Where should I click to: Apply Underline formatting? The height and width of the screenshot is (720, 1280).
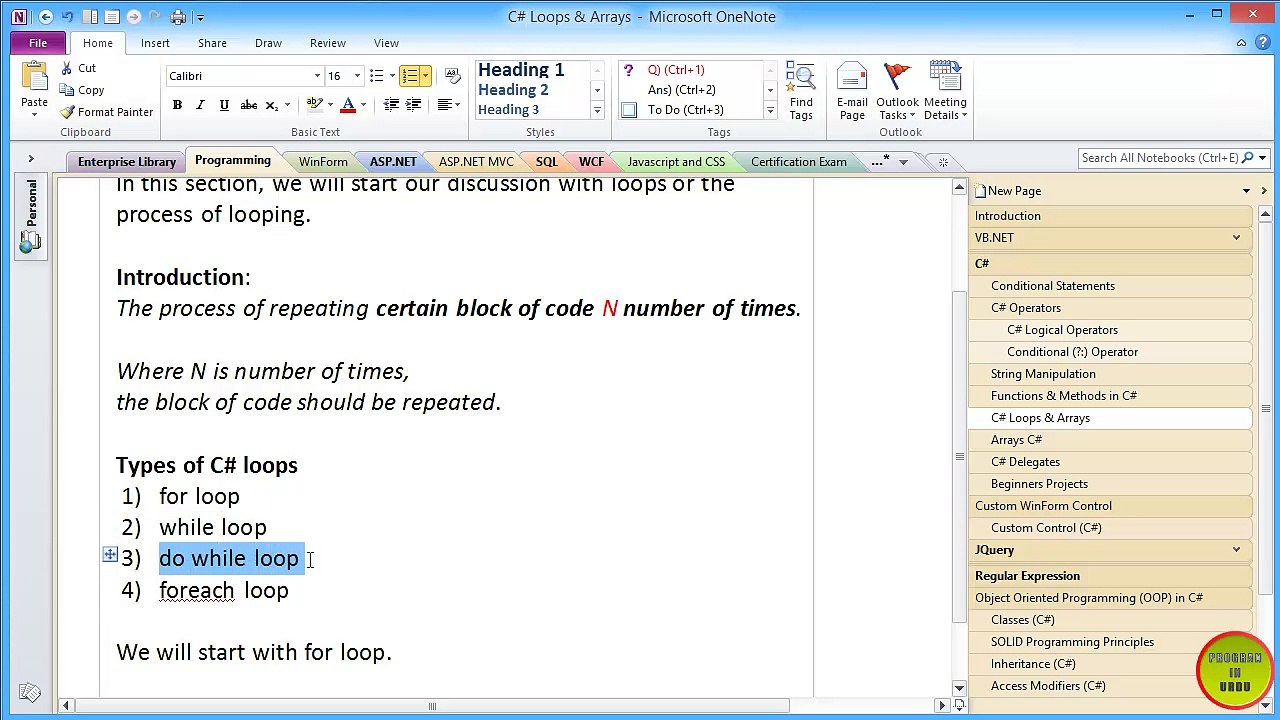coord(224,105)
